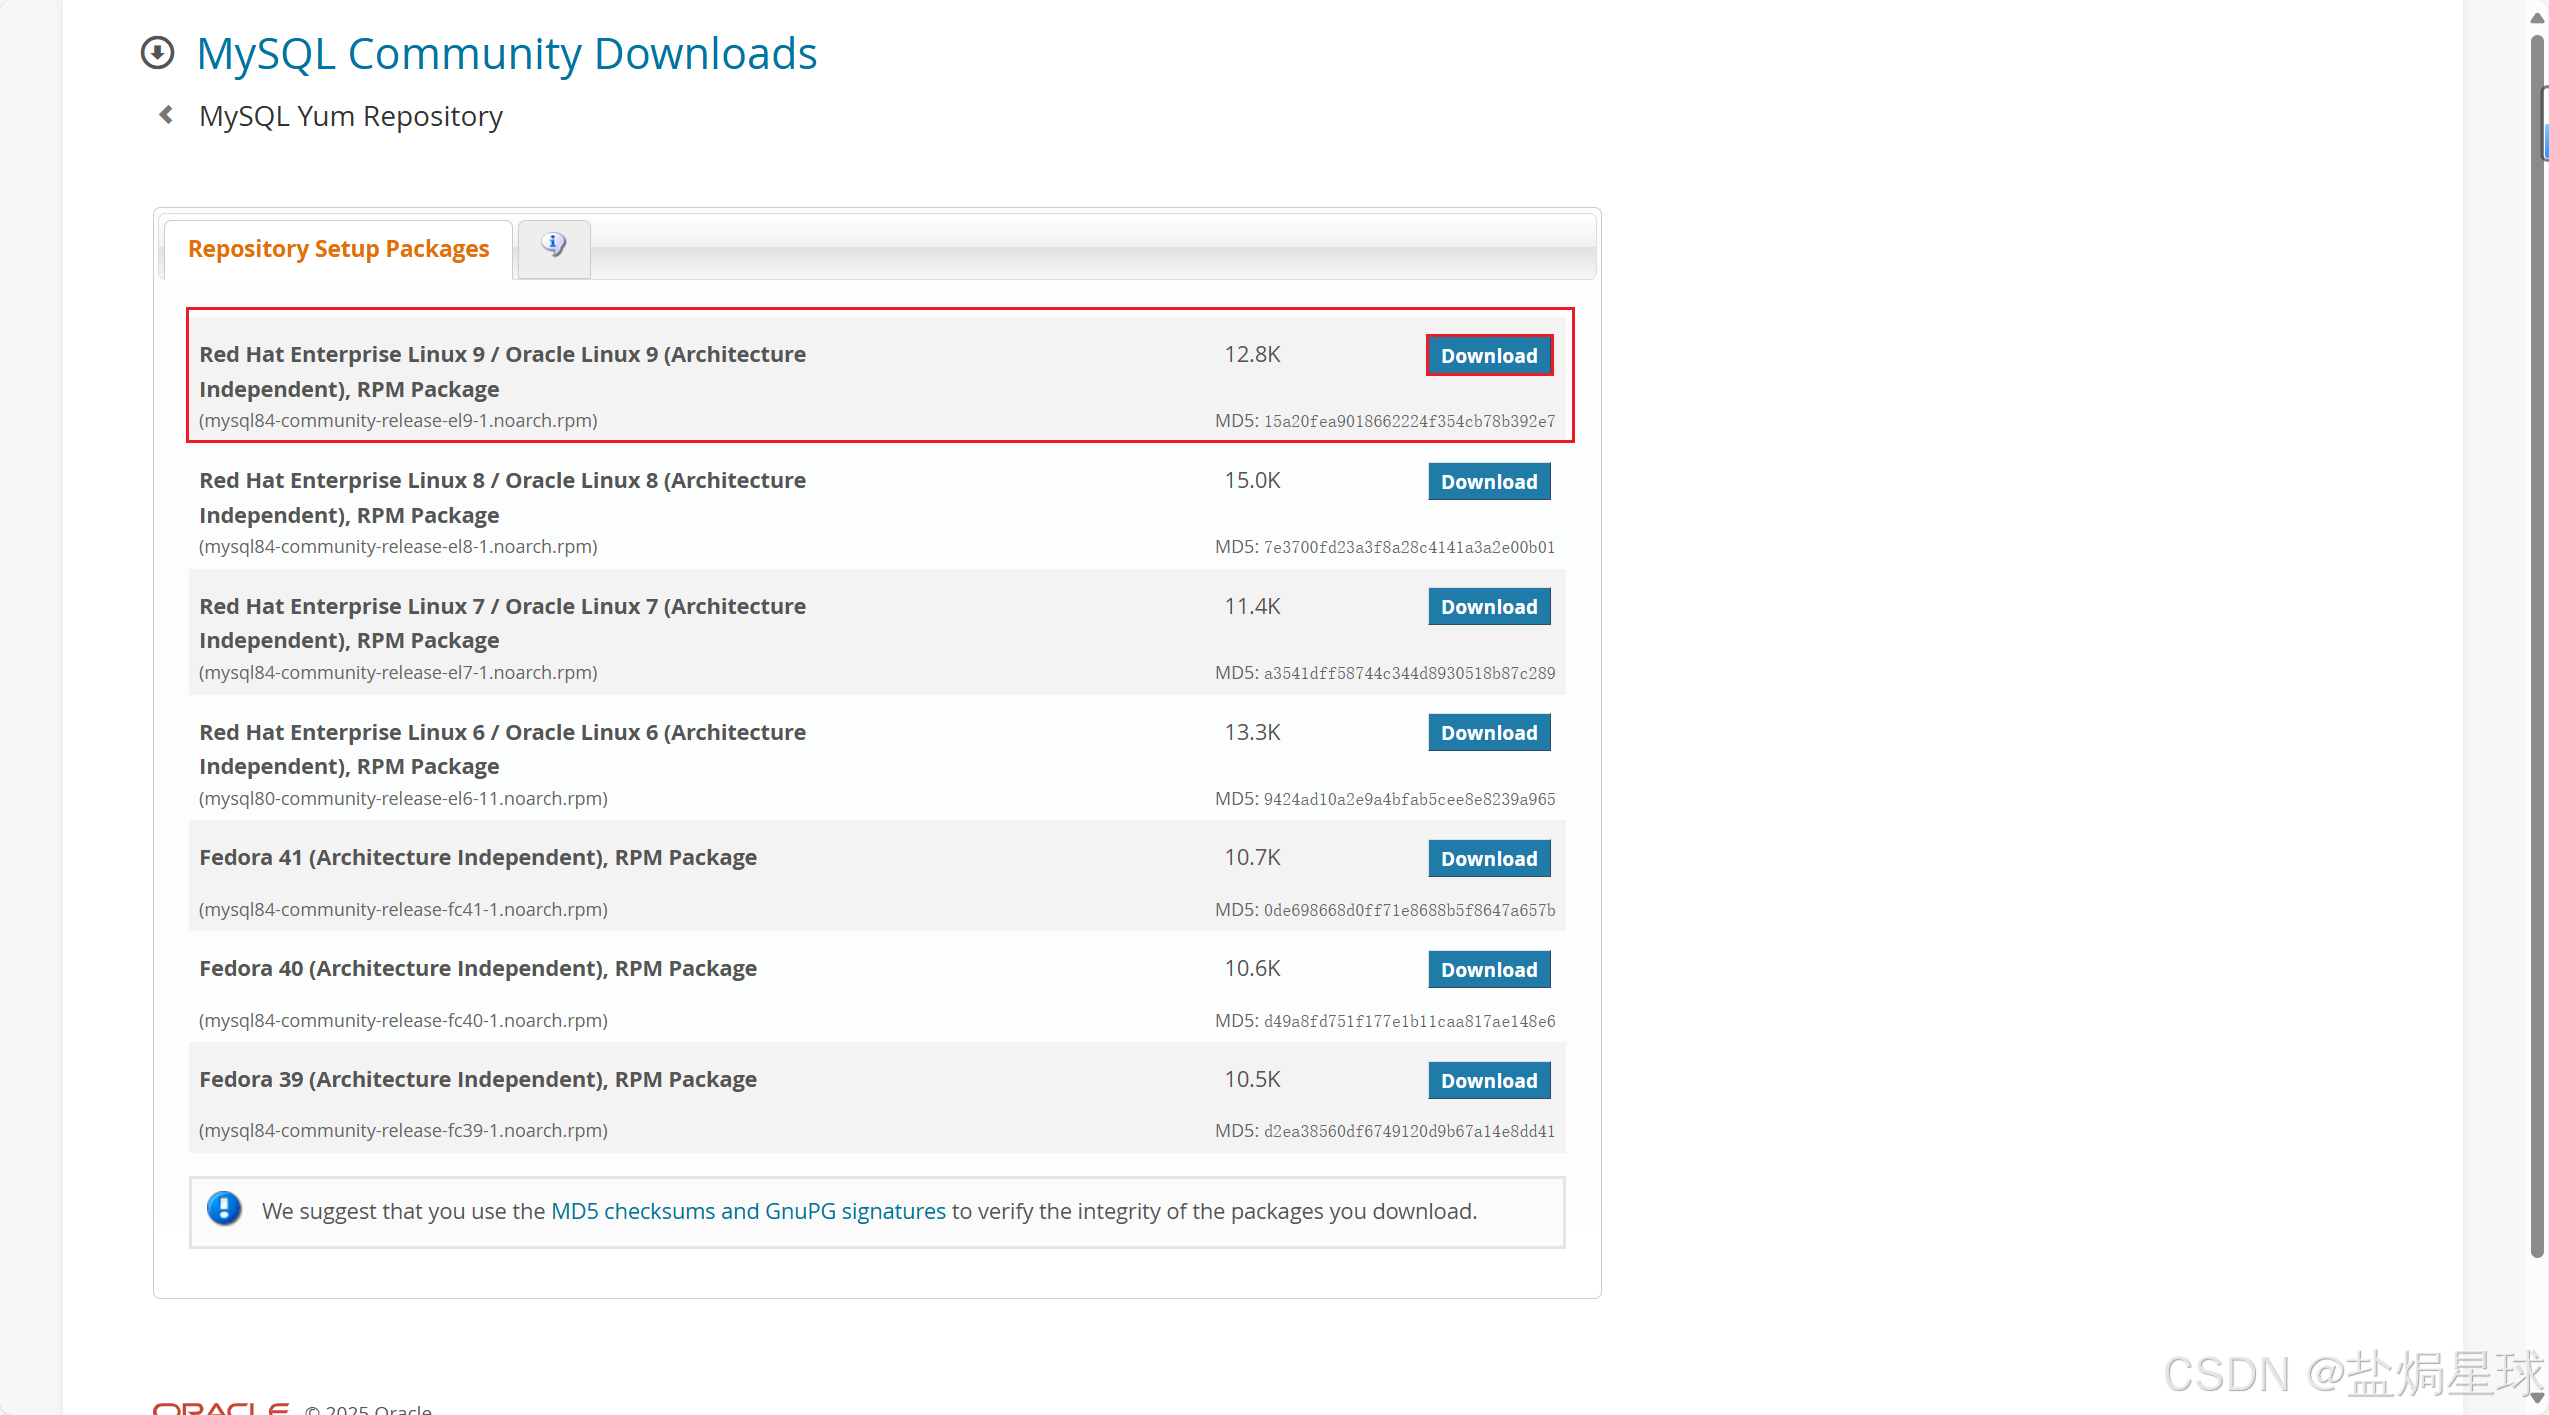Click the circular download icon beside the heading
The height and width of the screenshot is (1415, 2549).
click(x=158, y=52)
